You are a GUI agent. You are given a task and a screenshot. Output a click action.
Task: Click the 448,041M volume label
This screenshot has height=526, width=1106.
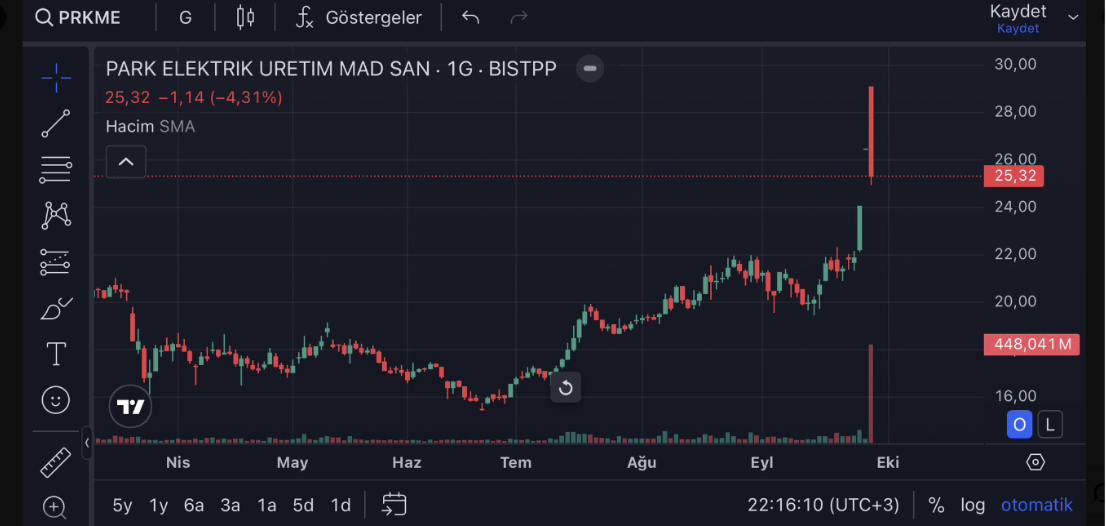pos(1031,344)
